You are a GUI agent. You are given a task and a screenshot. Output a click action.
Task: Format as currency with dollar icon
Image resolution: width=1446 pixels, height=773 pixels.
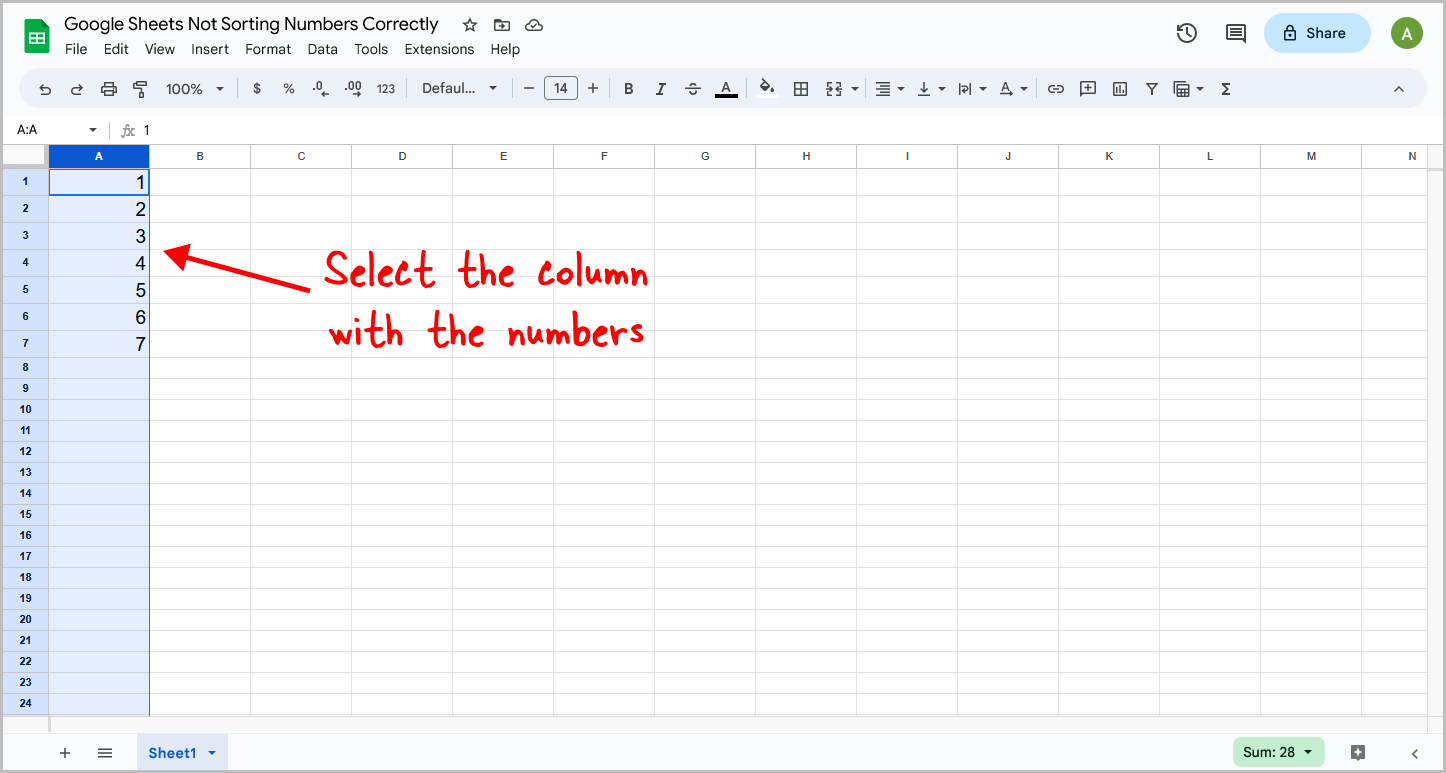257,89
